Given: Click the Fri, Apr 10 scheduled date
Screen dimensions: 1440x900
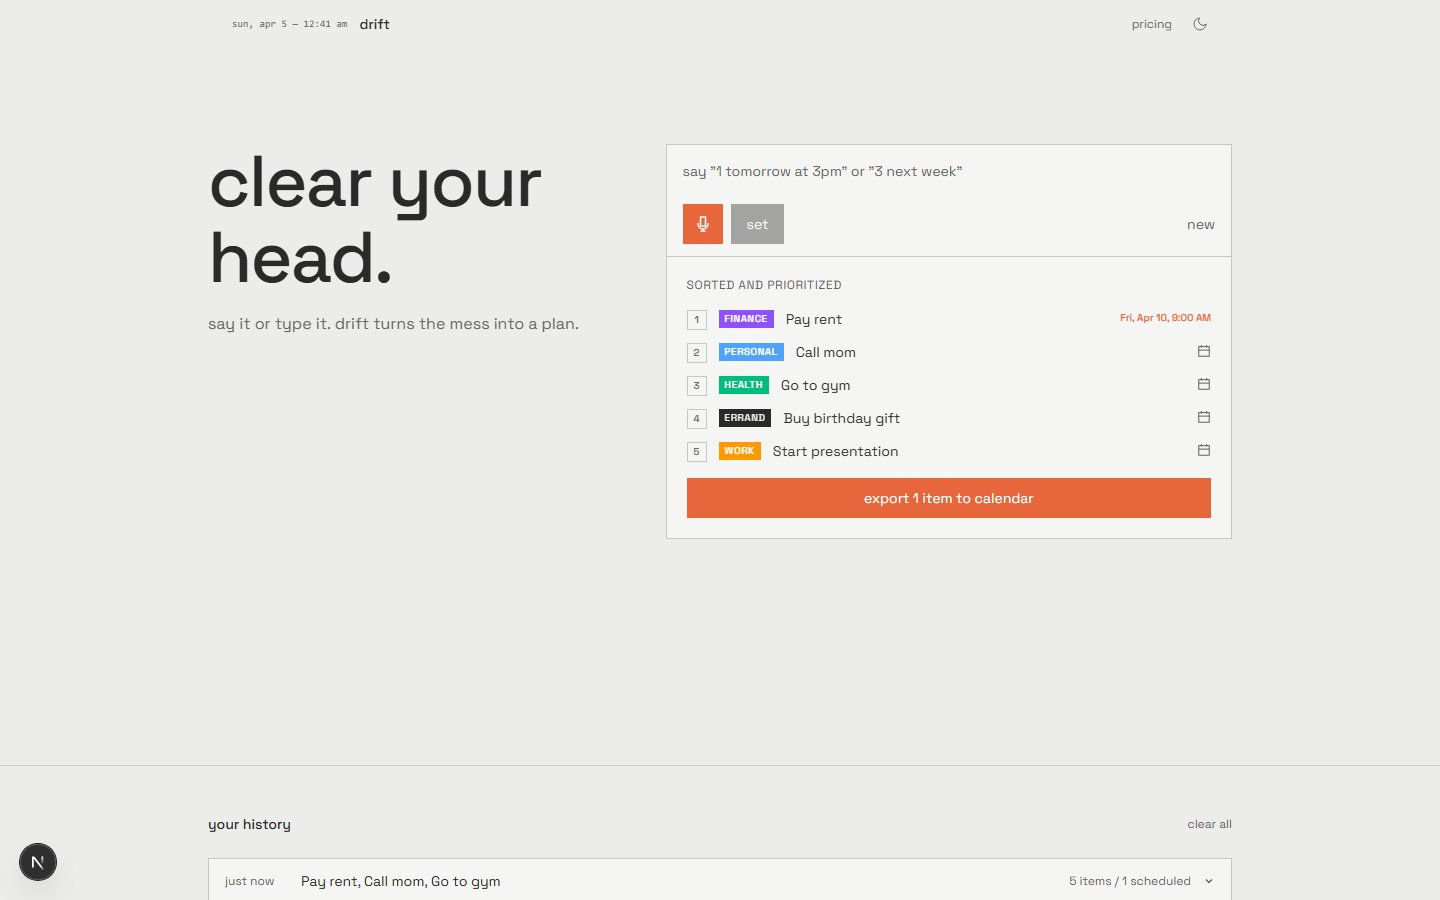Looking at the screenshot, I should 1165,318.
